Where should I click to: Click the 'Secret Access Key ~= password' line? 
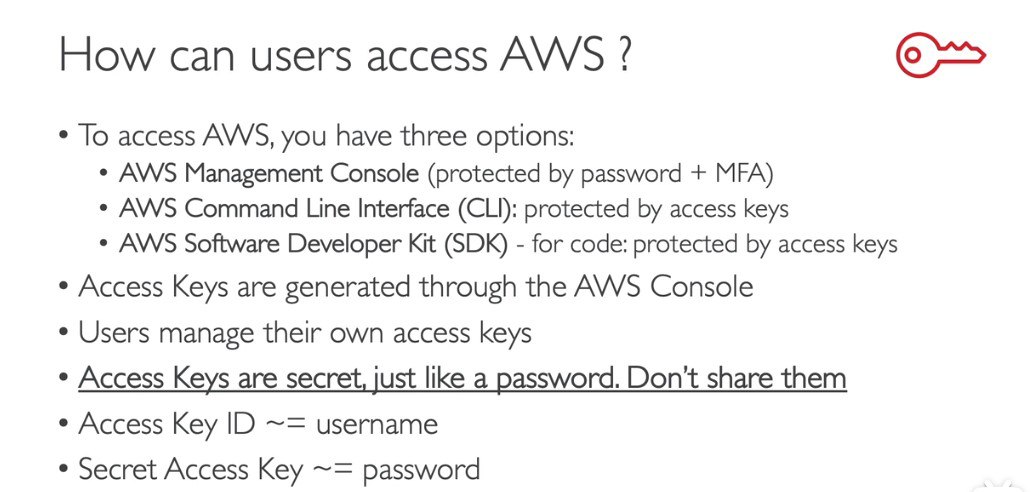tap(279, 469)
